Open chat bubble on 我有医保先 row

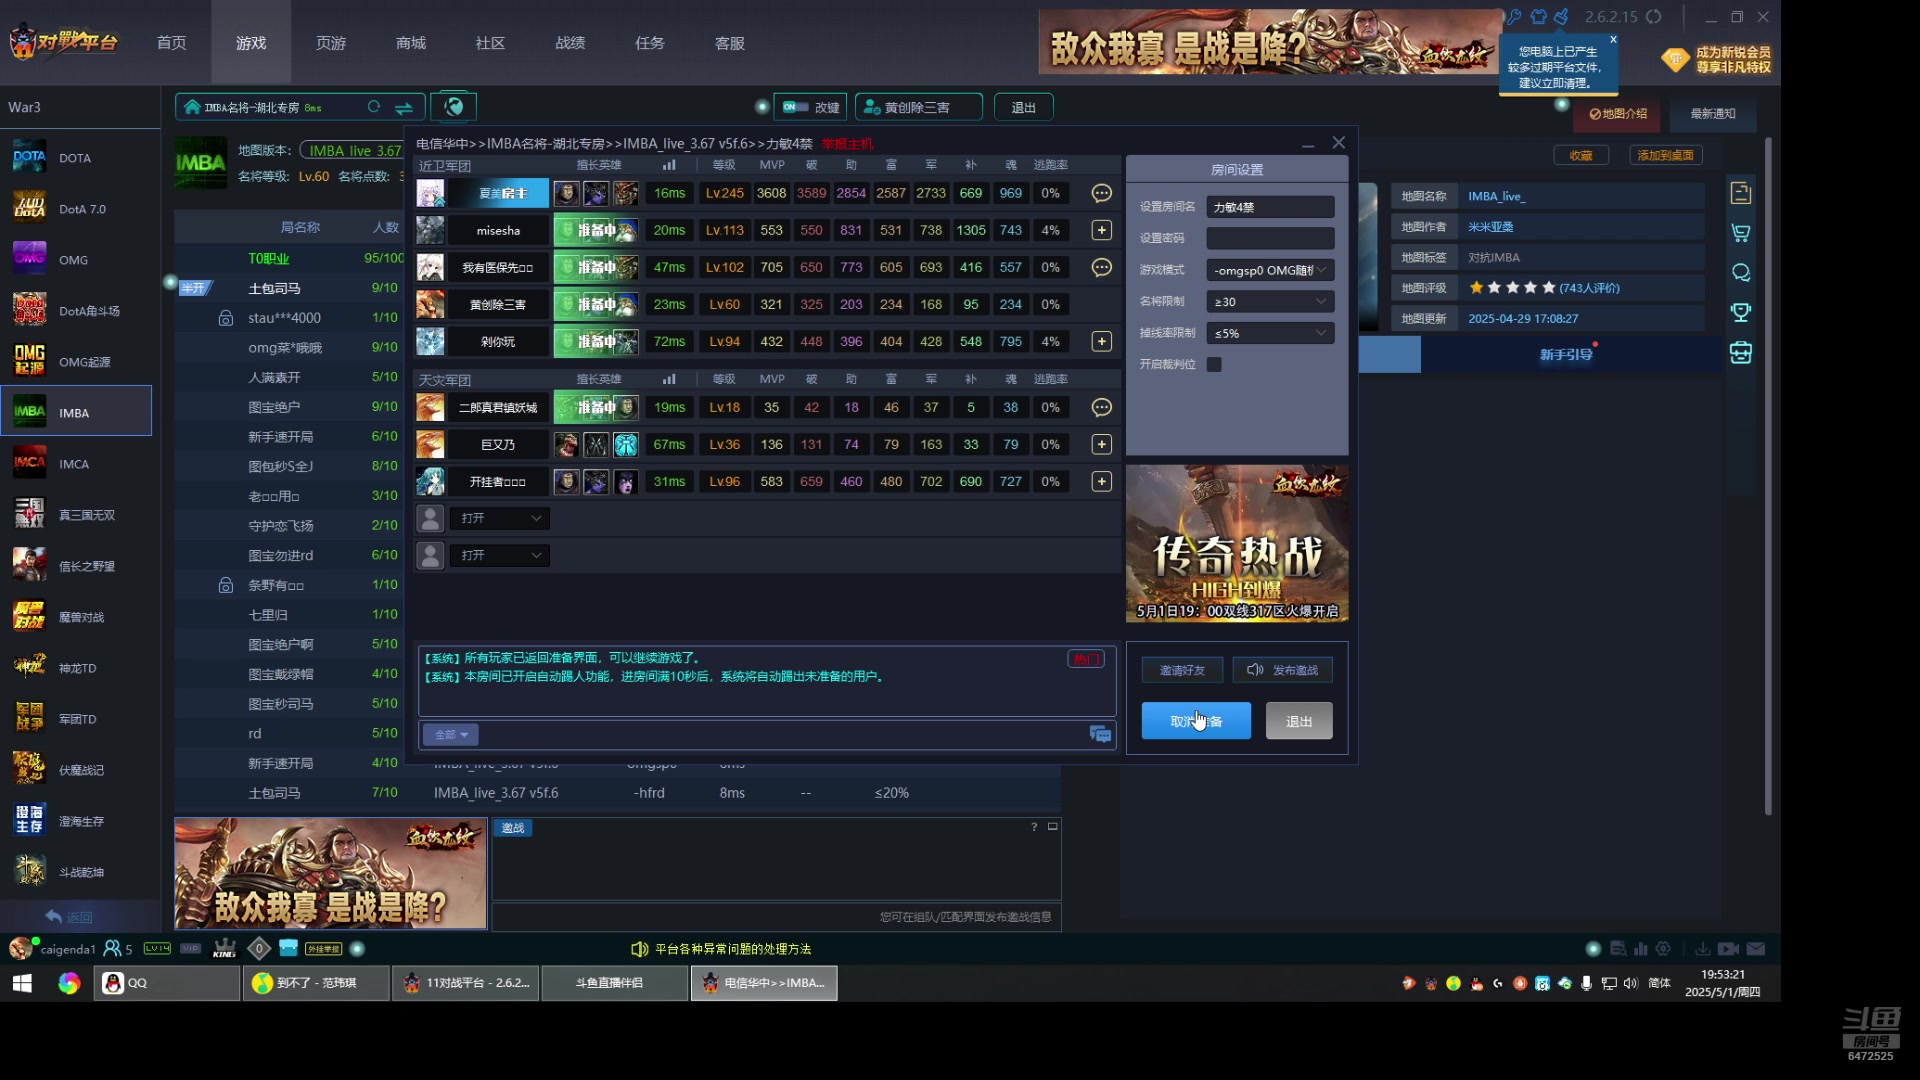[1101, 267]
